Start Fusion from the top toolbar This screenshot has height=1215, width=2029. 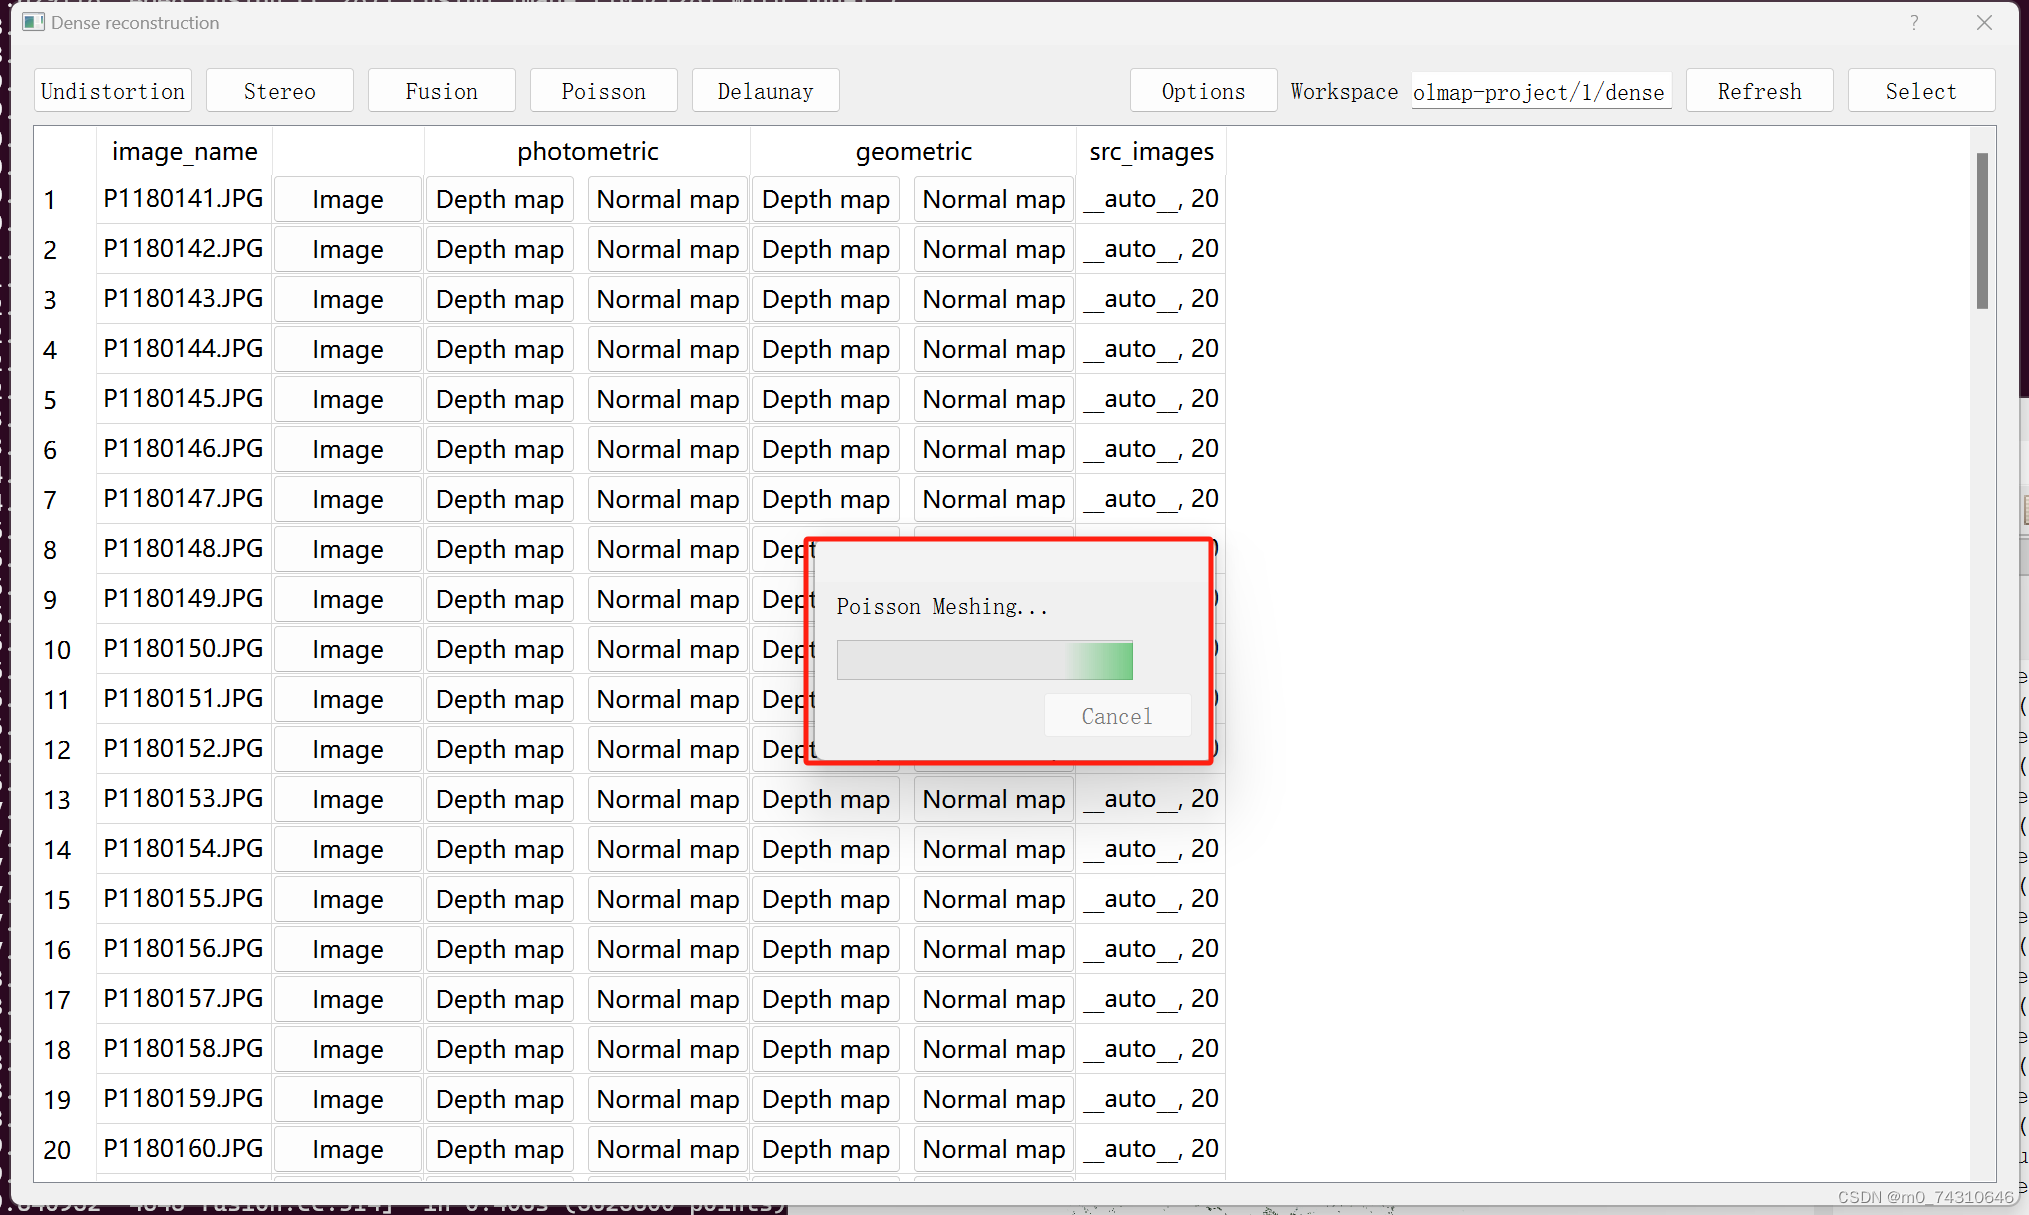442,91
